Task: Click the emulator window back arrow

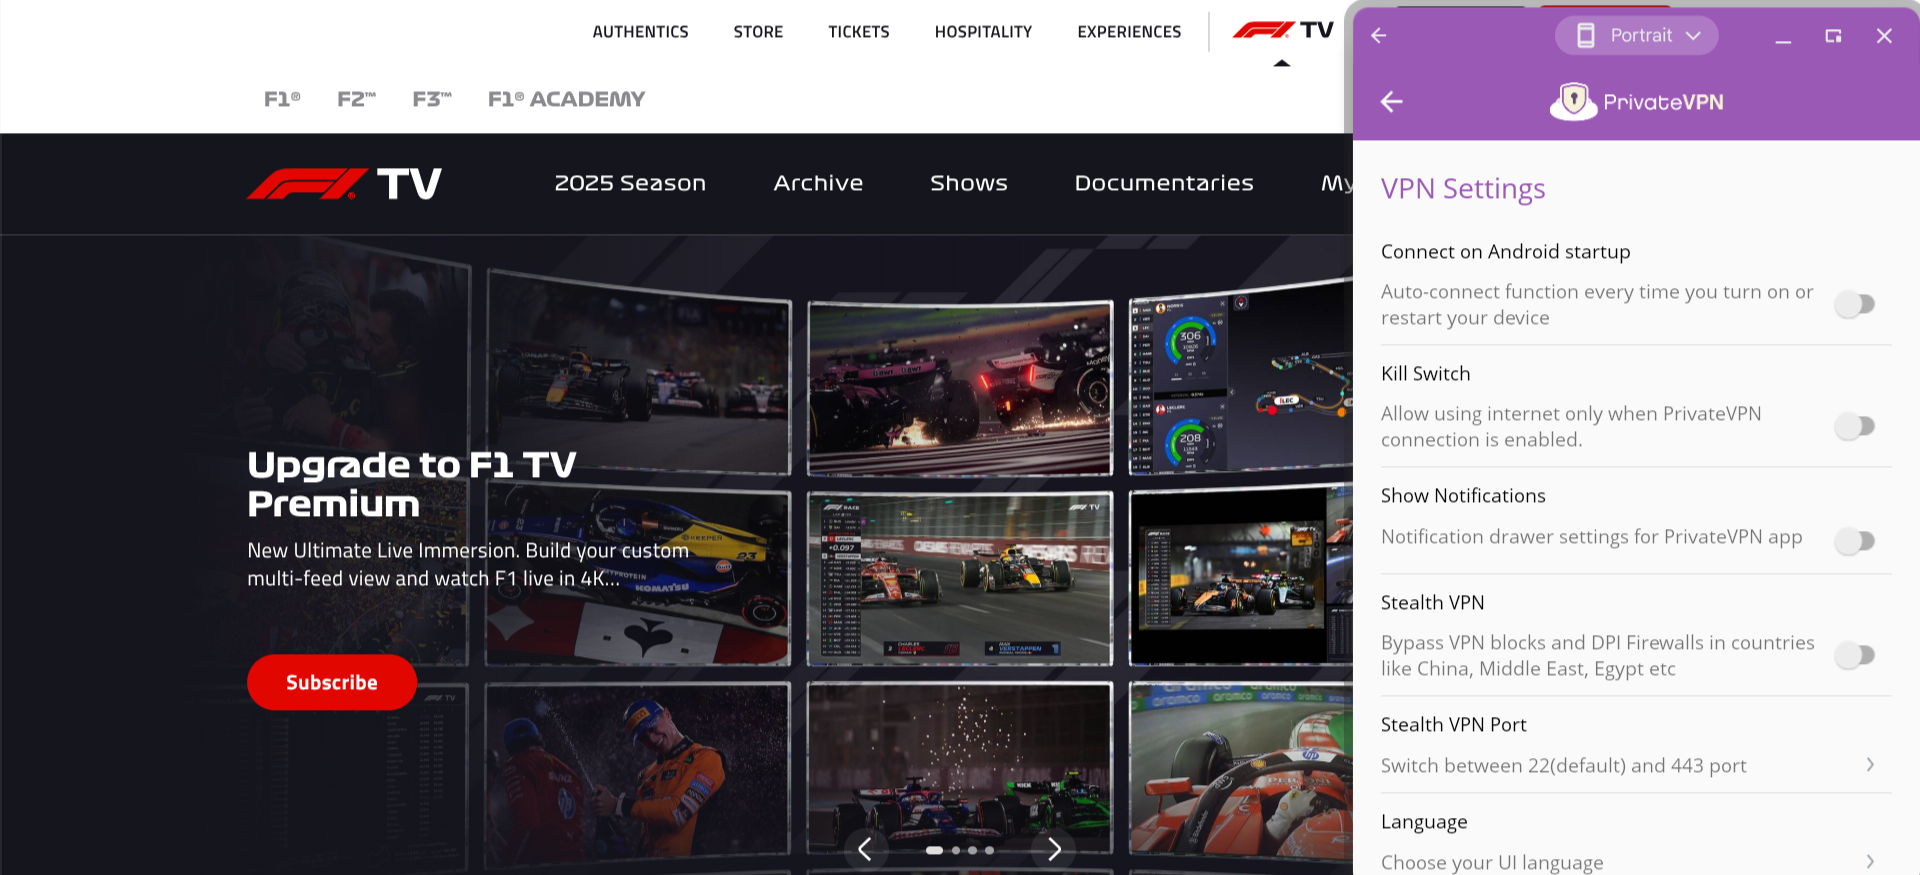Action: tap(1379, 36)
